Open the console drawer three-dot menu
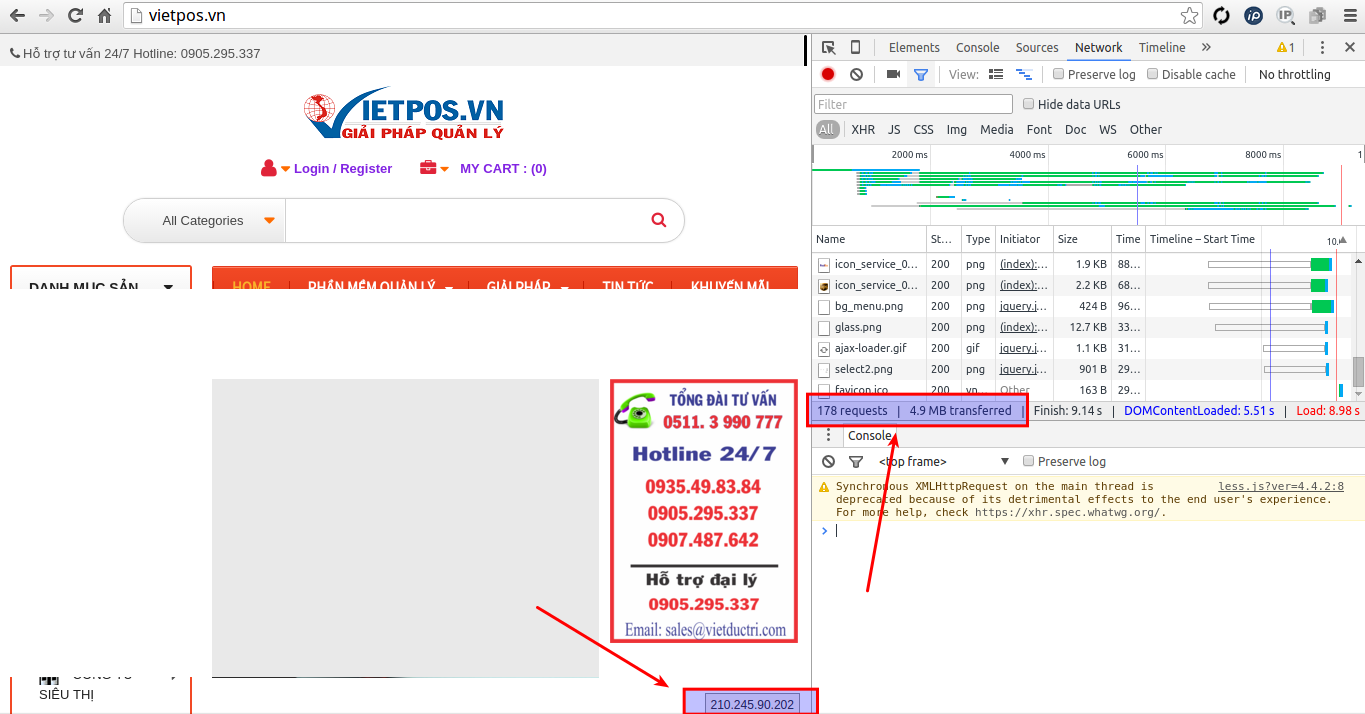Viewport: 1365px width, 714px height. [x=828, y=436]
